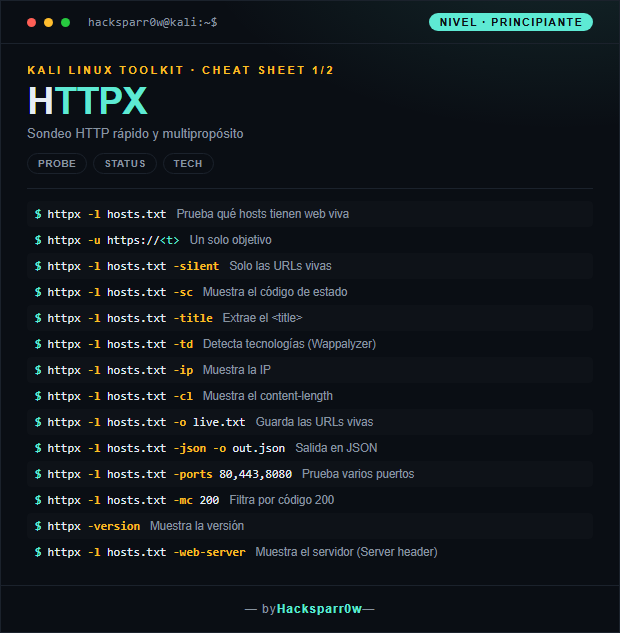Click the -sc flag
This screenshot has height=633, width=620.
click(x=183, y=292)
